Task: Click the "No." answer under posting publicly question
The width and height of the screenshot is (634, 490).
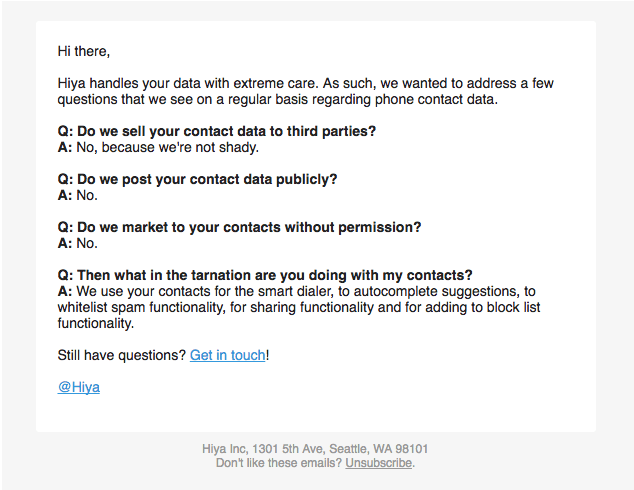Action: tap(87, 195)
